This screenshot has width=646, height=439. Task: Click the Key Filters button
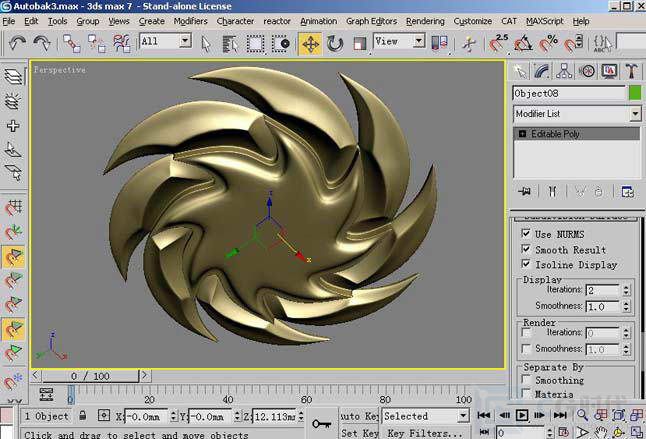(424, 433)
